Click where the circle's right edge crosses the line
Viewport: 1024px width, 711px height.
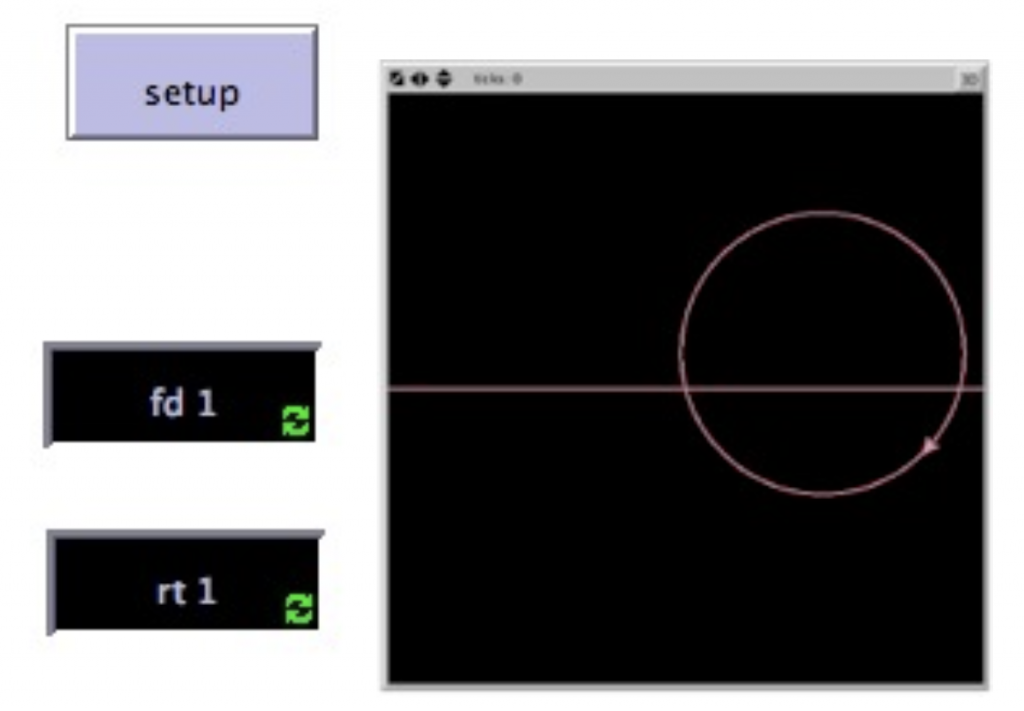[x=960, y=388]
